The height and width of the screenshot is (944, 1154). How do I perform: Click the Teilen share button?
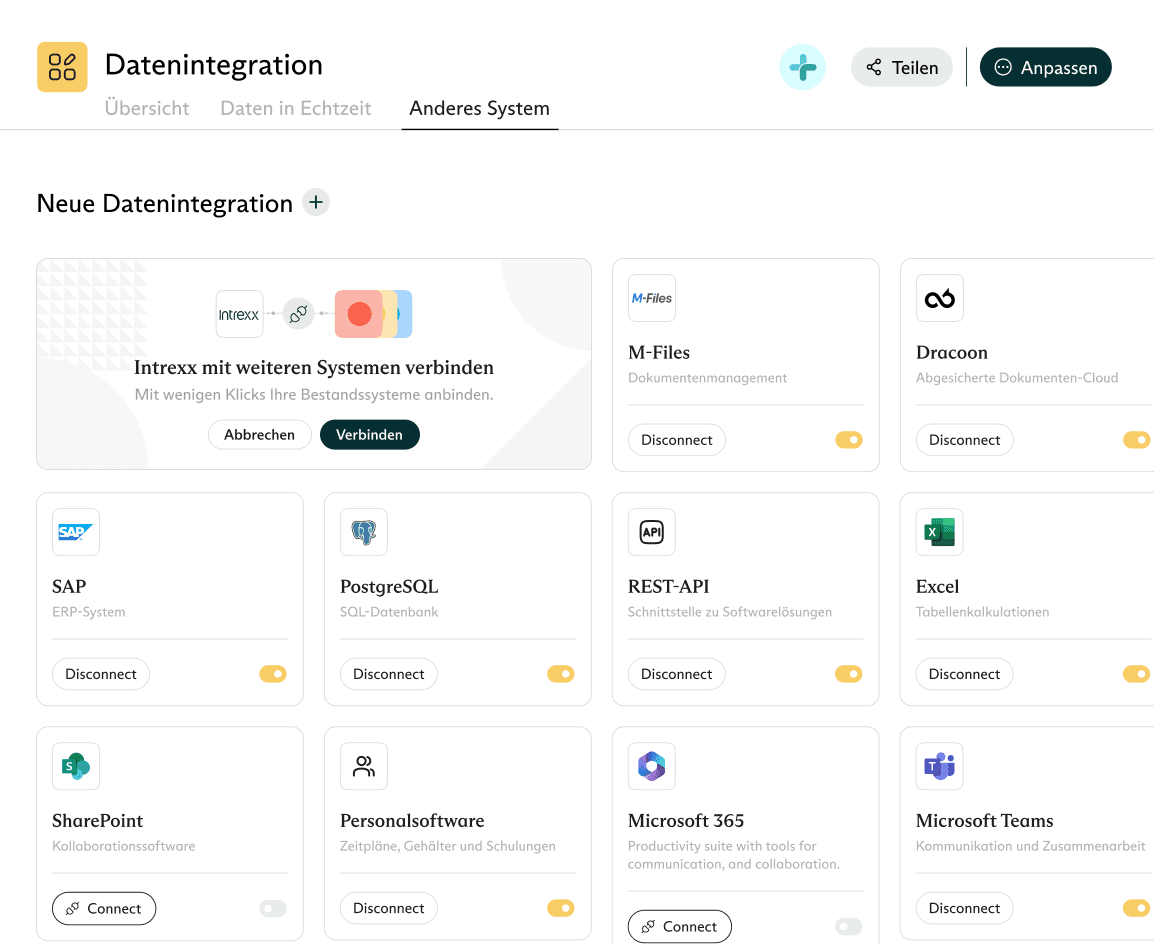pos(902,67)
